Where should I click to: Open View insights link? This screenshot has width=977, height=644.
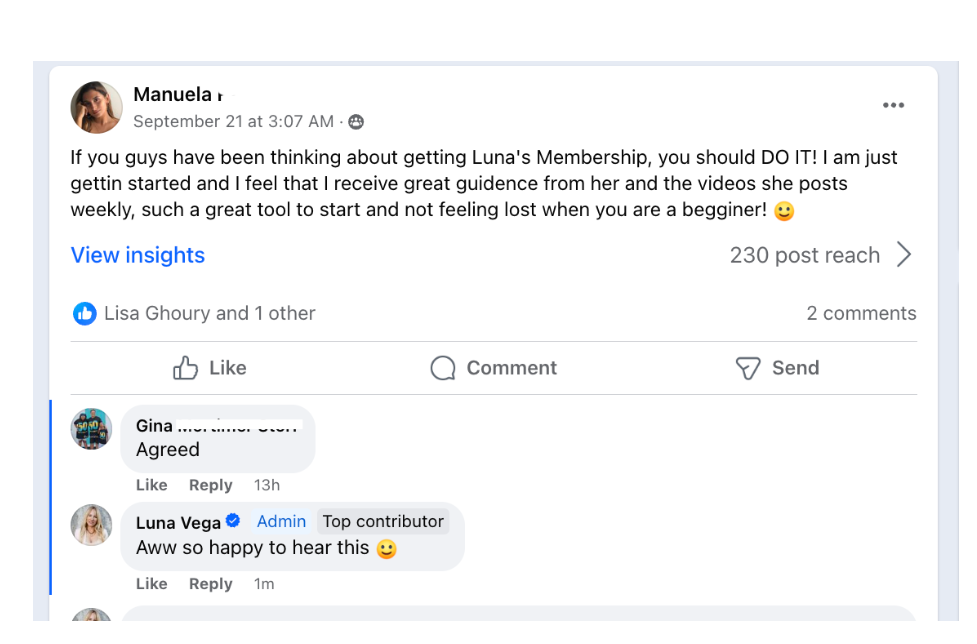click(137, 255)
